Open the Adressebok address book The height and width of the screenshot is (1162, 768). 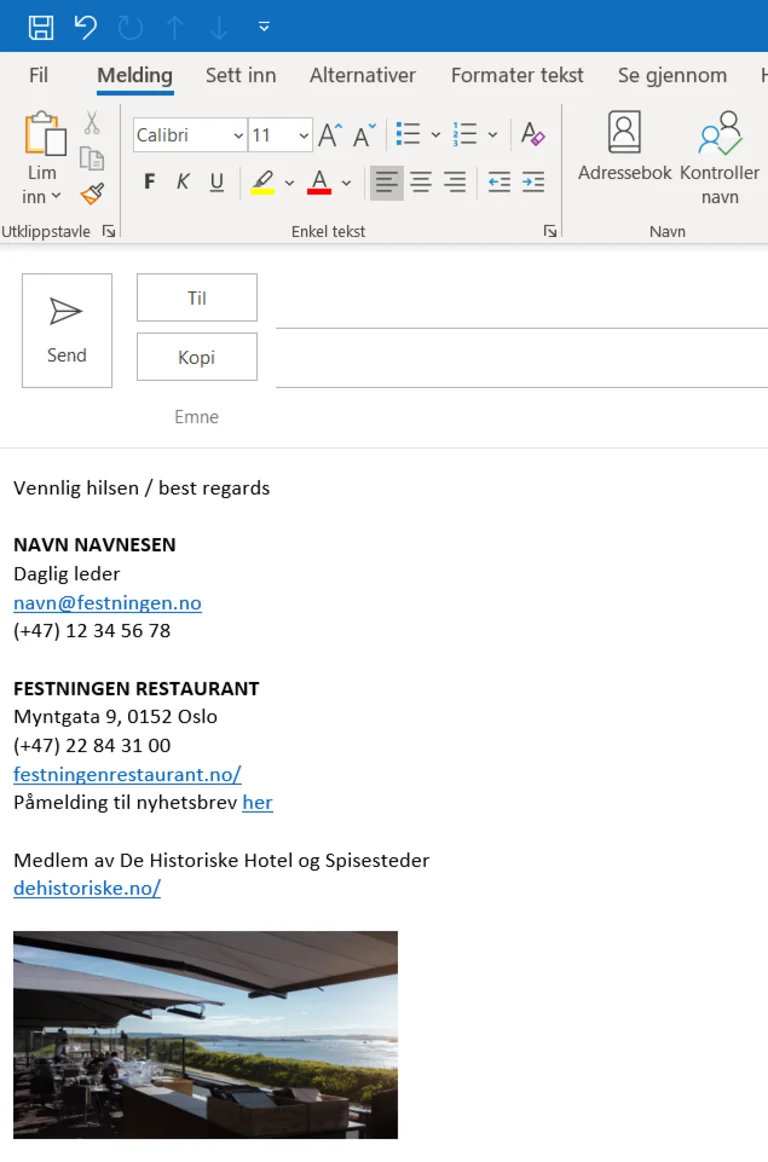[625, 146]
